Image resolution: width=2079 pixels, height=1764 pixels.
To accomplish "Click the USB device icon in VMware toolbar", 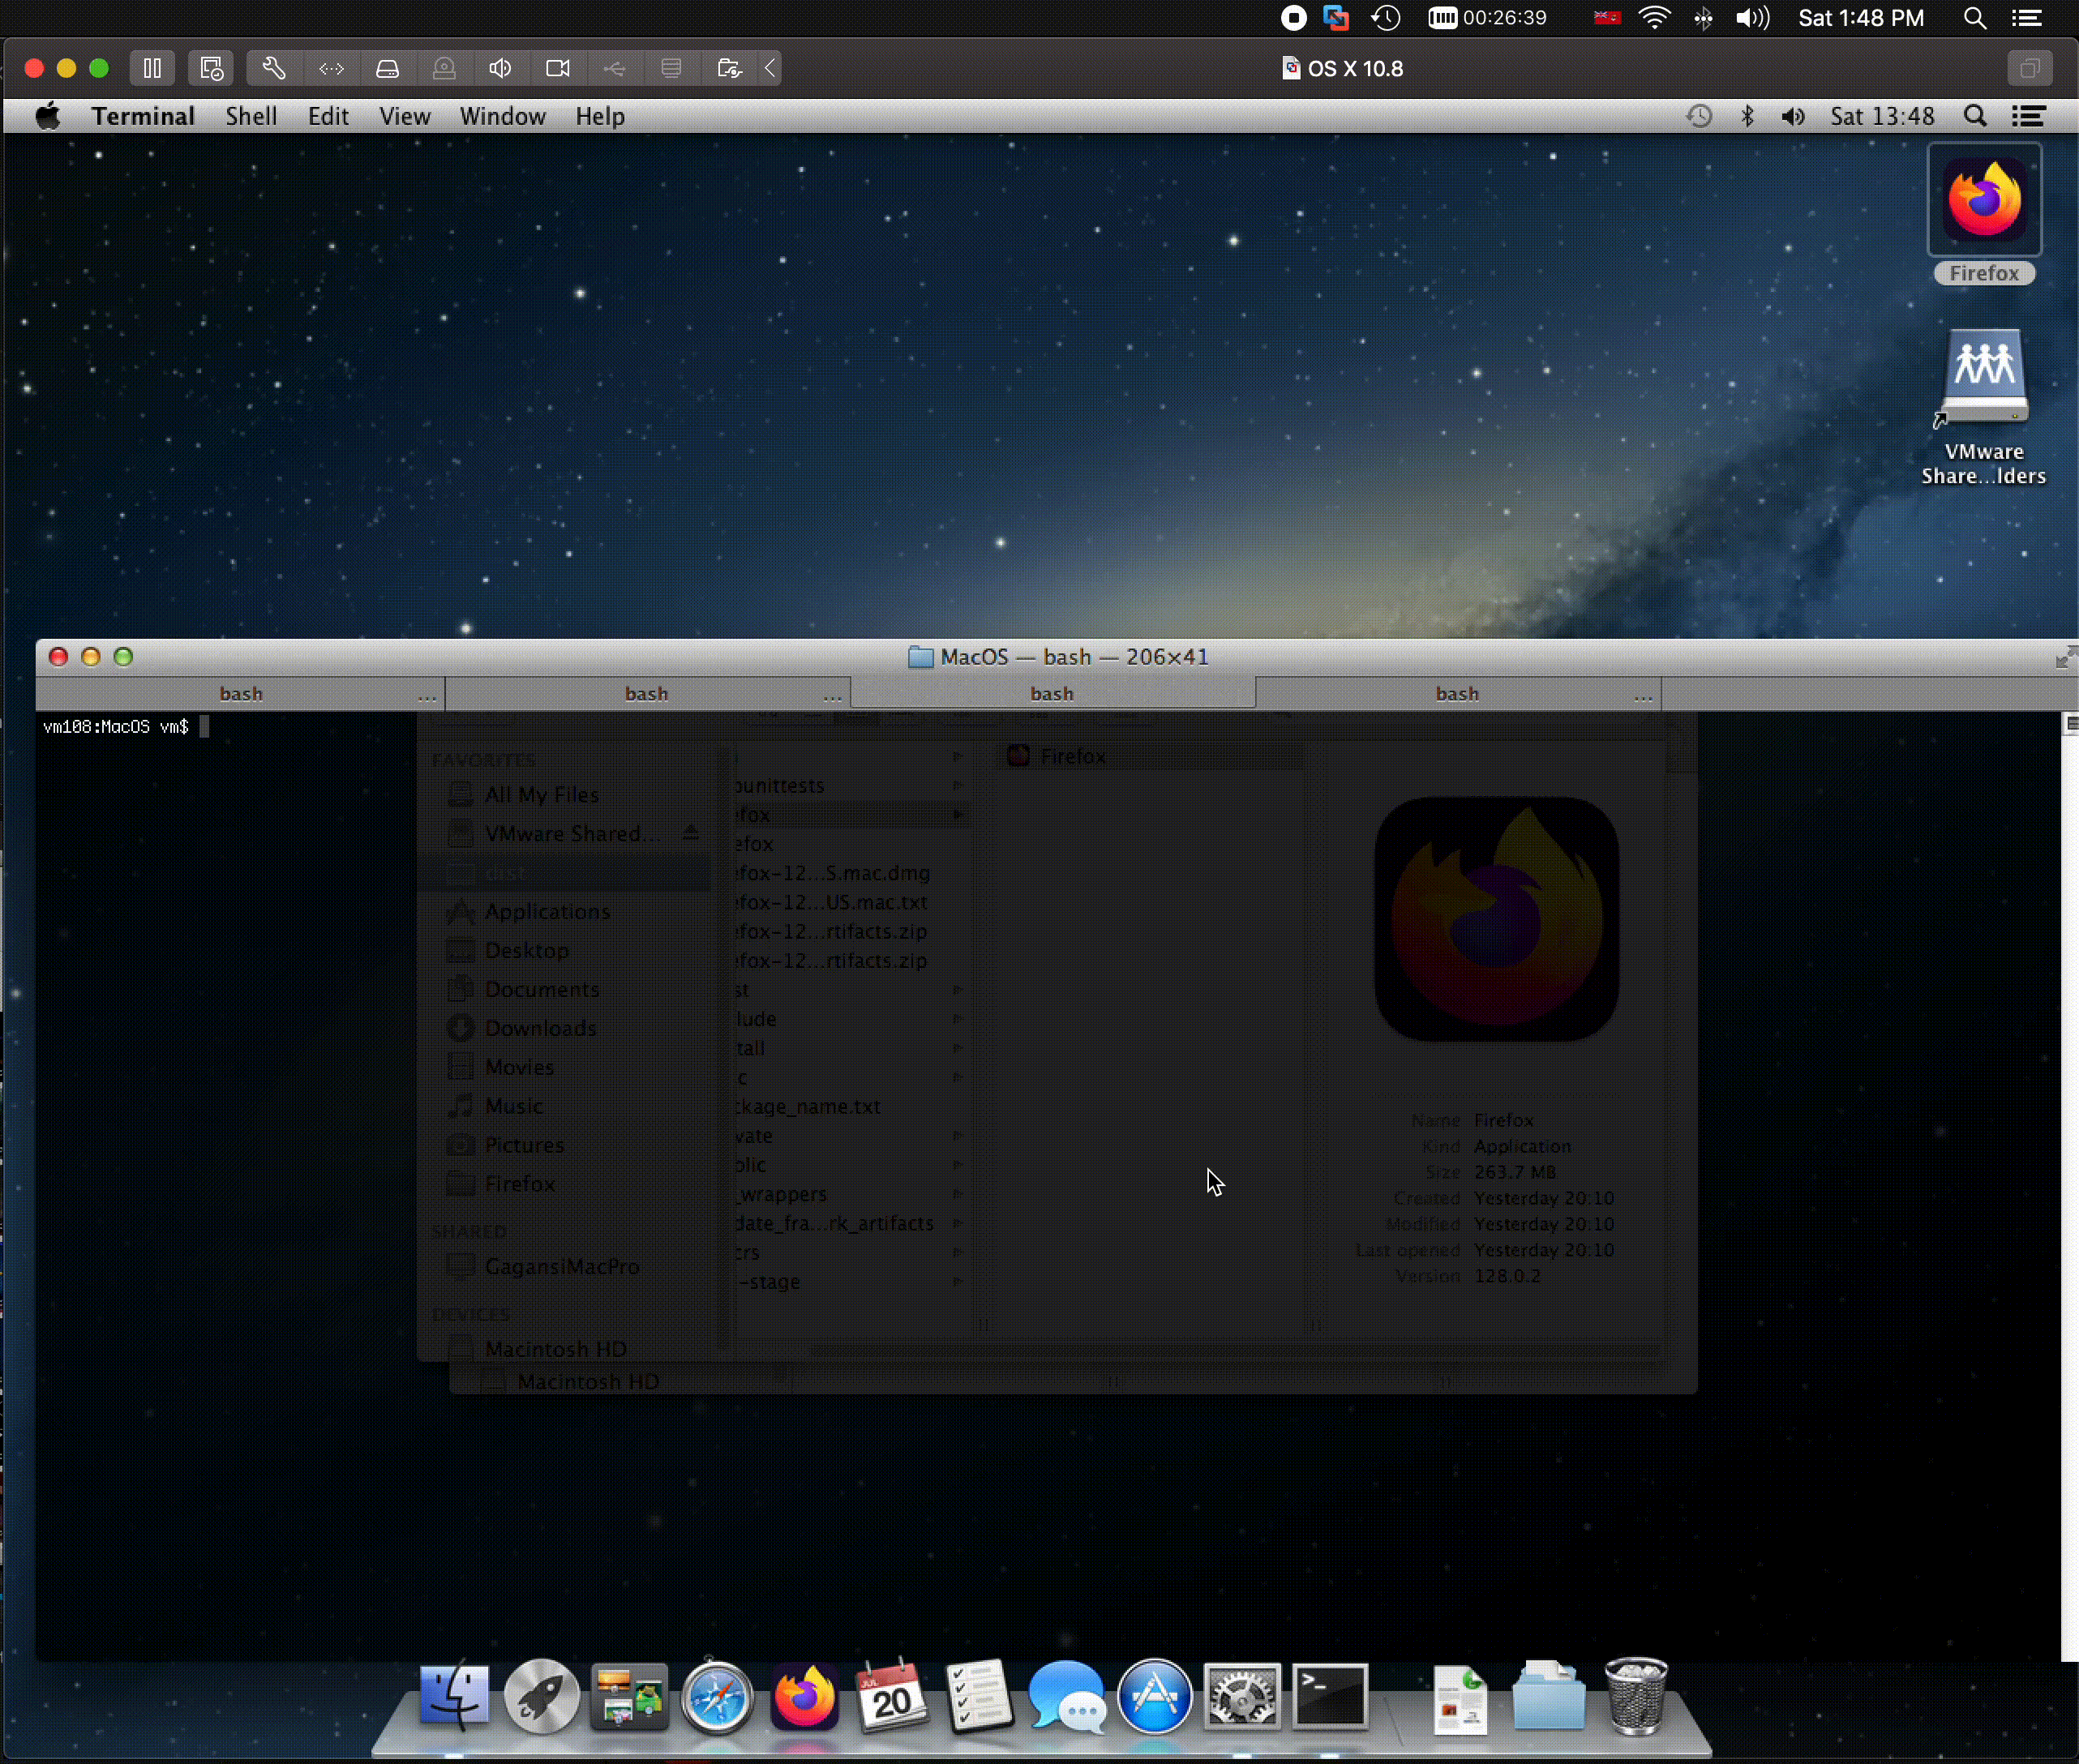I will 615,68.
